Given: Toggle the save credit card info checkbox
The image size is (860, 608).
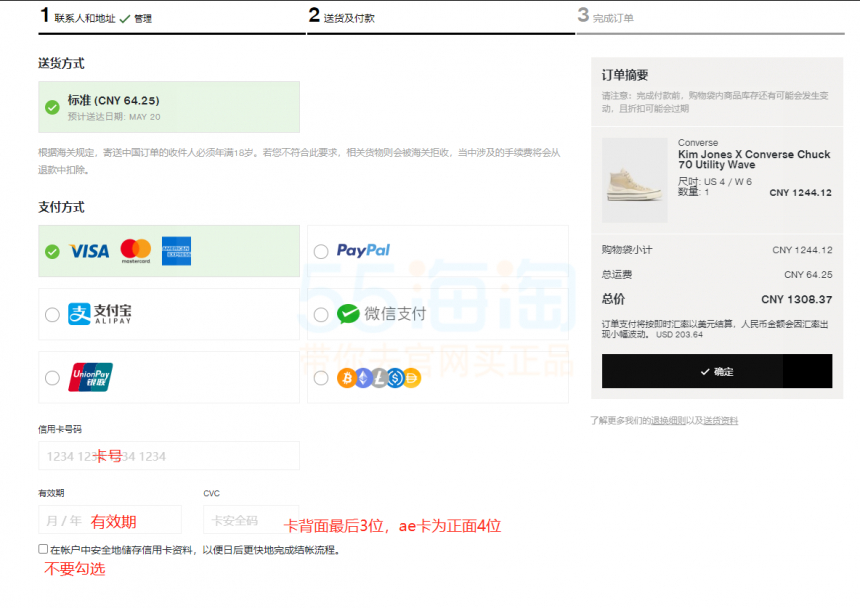Looking at the screenshot, I should pyautogui.click(x=43, y=549).
